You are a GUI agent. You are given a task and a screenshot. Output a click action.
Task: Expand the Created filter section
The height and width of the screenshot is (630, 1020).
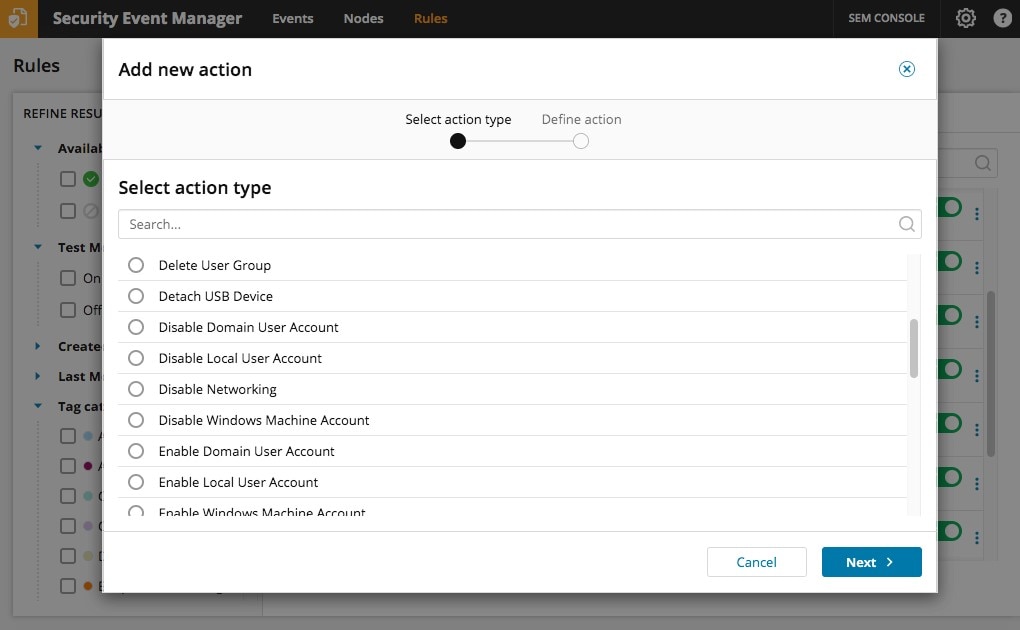click(38, 346)
